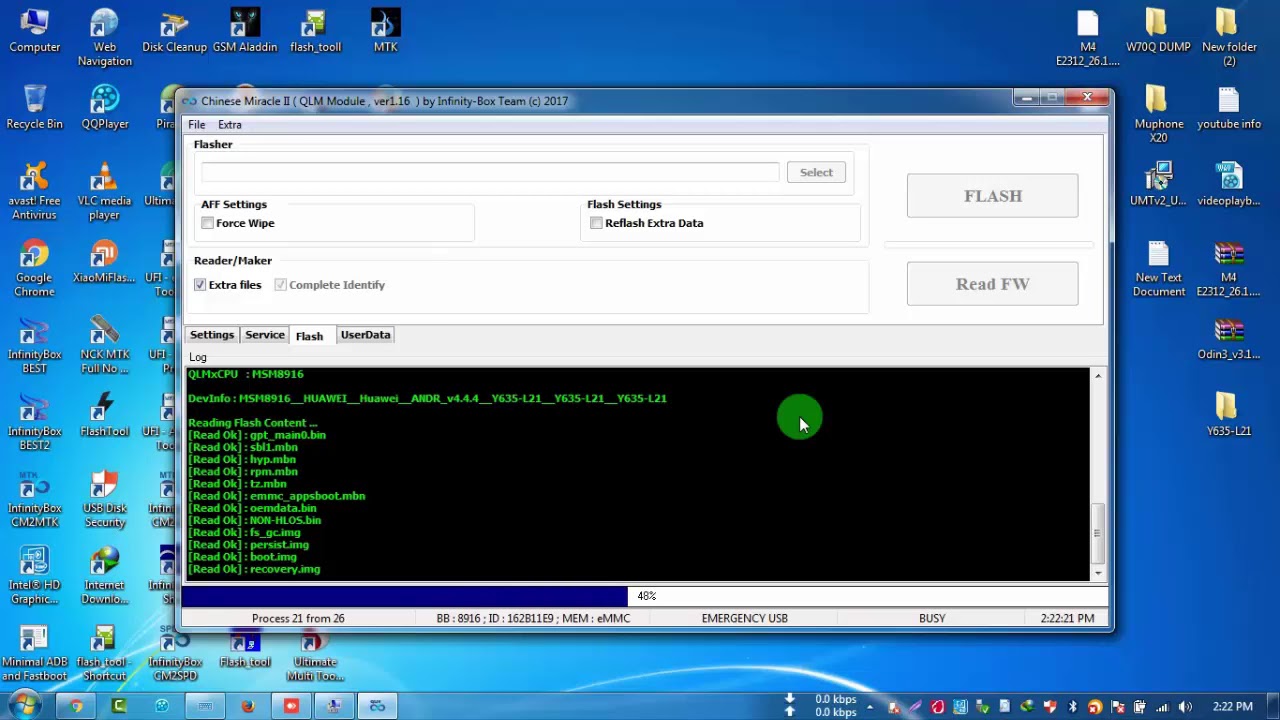Click the FLASH button
Image resolution: width=1280 pixels, height=720 pixels.
(992, 196)
